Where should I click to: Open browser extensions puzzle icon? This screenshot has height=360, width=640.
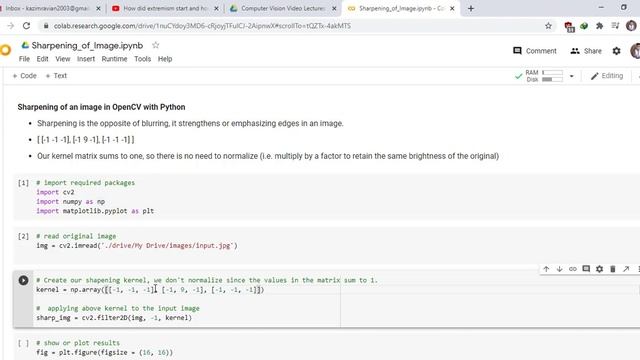(599, 26)
